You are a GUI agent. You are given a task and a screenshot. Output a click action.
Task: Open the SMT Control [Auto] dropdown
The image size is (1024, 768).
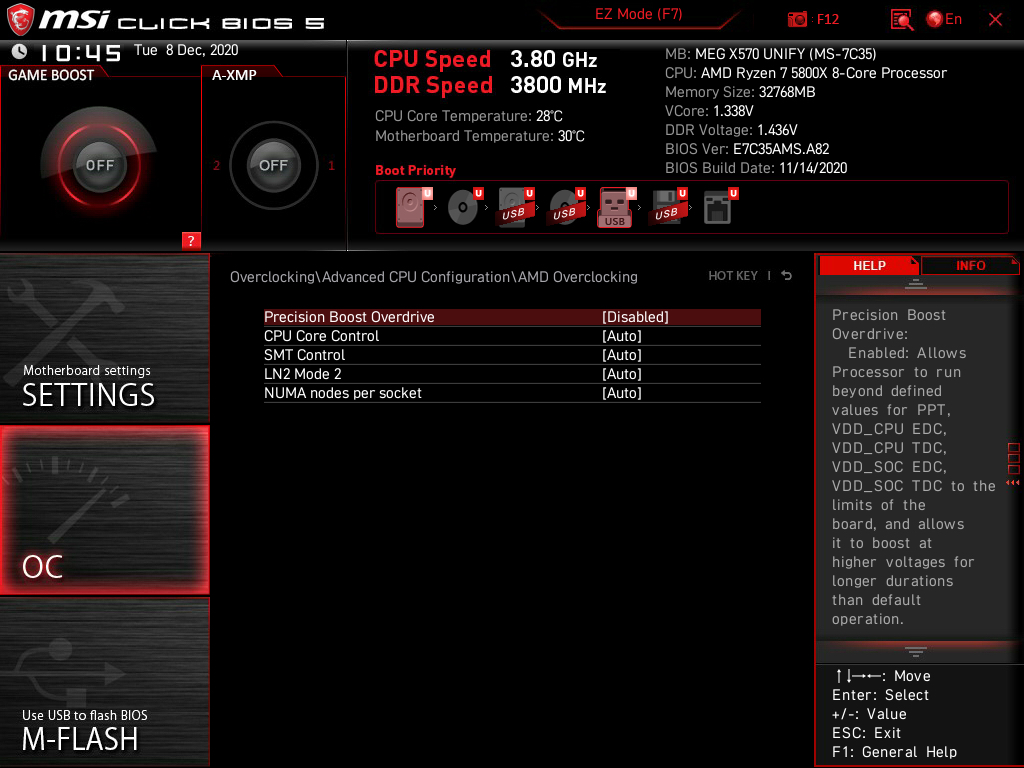(x=622, y=355)
